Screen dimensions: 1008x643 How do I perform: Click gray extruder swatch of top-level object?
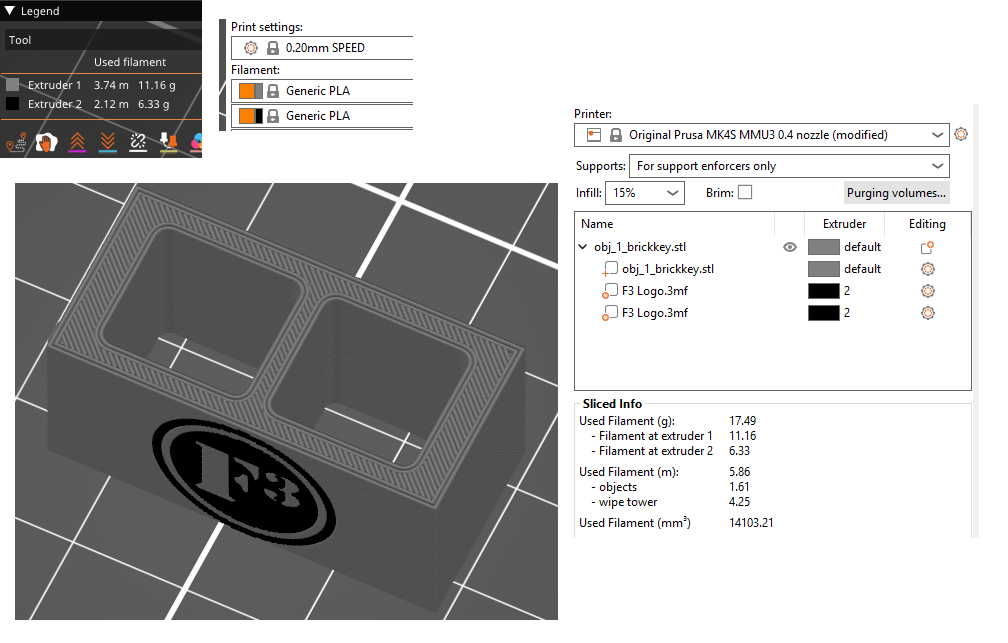tap(824, 248)
